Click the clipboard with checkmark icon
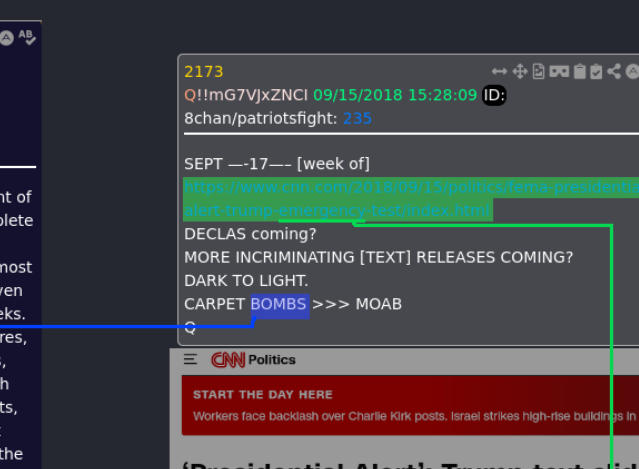 (596, 71)
